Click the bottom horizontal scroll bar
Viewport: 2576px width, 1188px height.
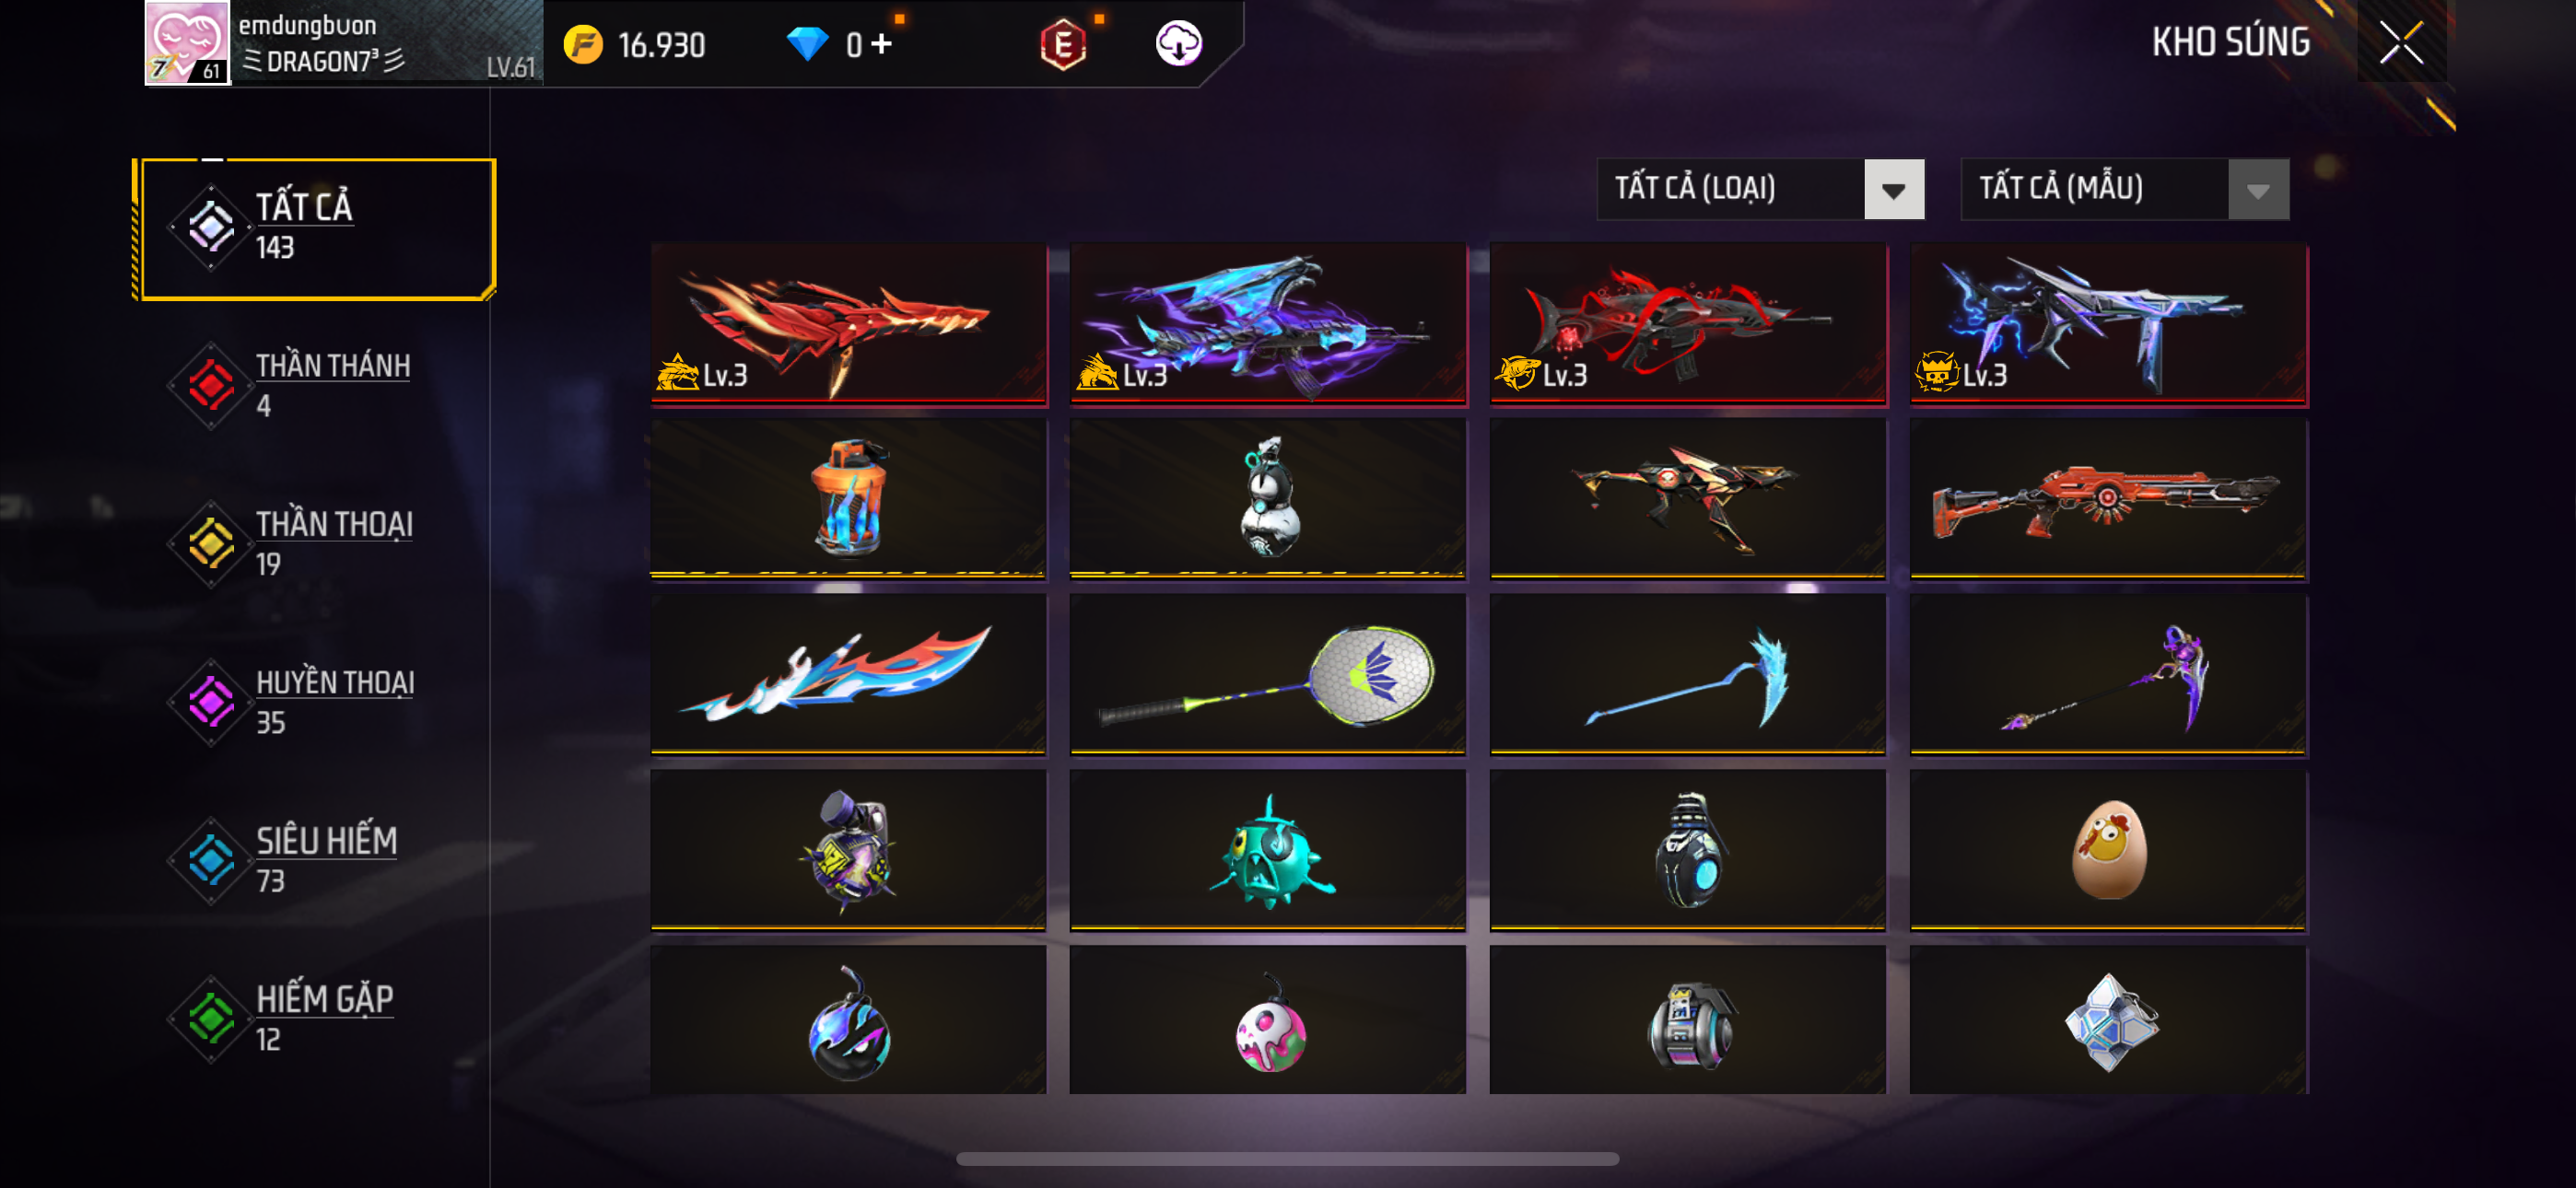1287,1159
